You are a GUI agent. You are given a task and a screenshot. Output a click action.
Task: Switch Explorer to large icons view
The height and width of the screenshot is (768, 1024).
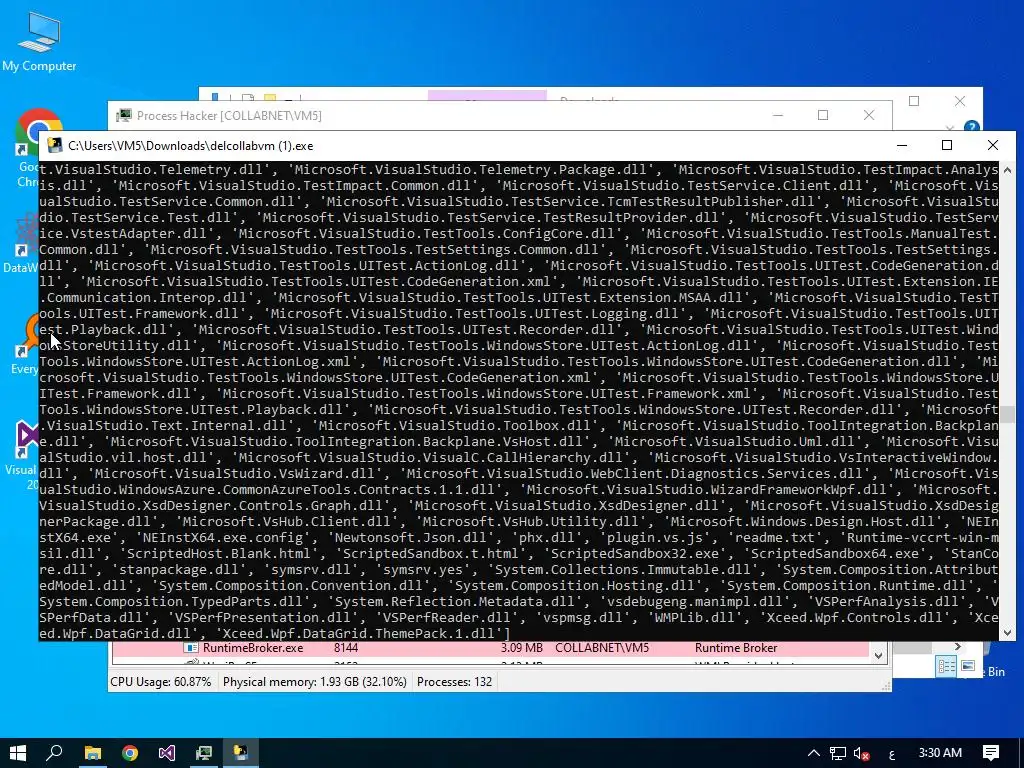pyautogui.click(x=968, y=666)
